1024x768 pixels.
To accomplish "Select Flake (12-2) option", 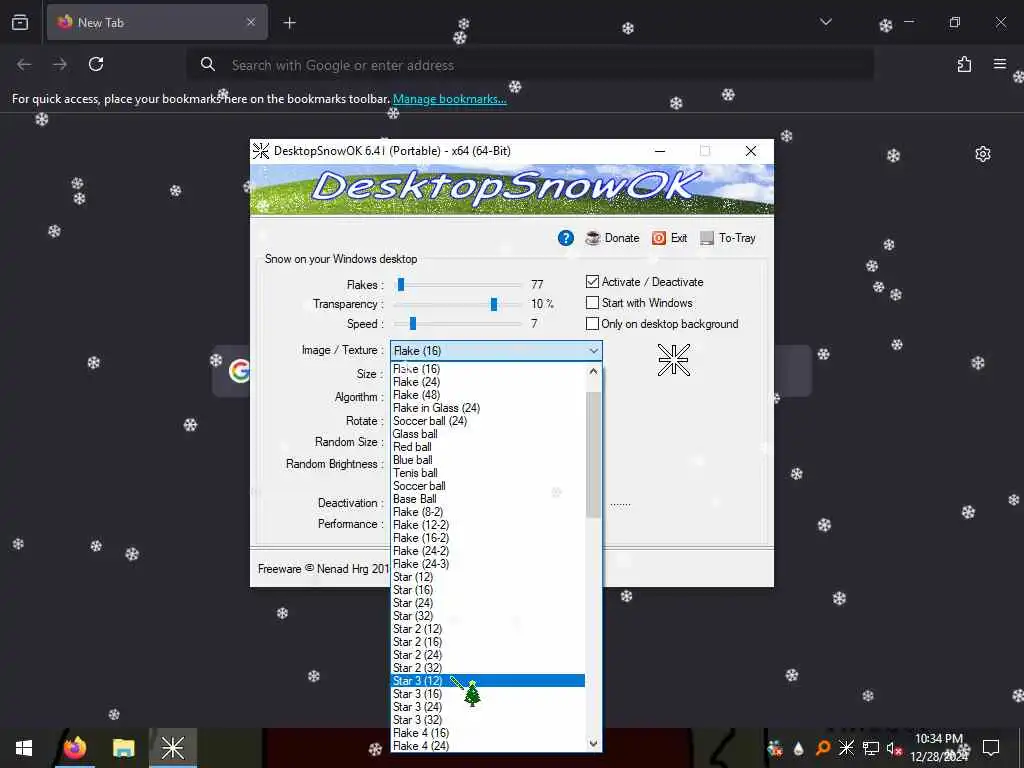I will pos(488,525).
